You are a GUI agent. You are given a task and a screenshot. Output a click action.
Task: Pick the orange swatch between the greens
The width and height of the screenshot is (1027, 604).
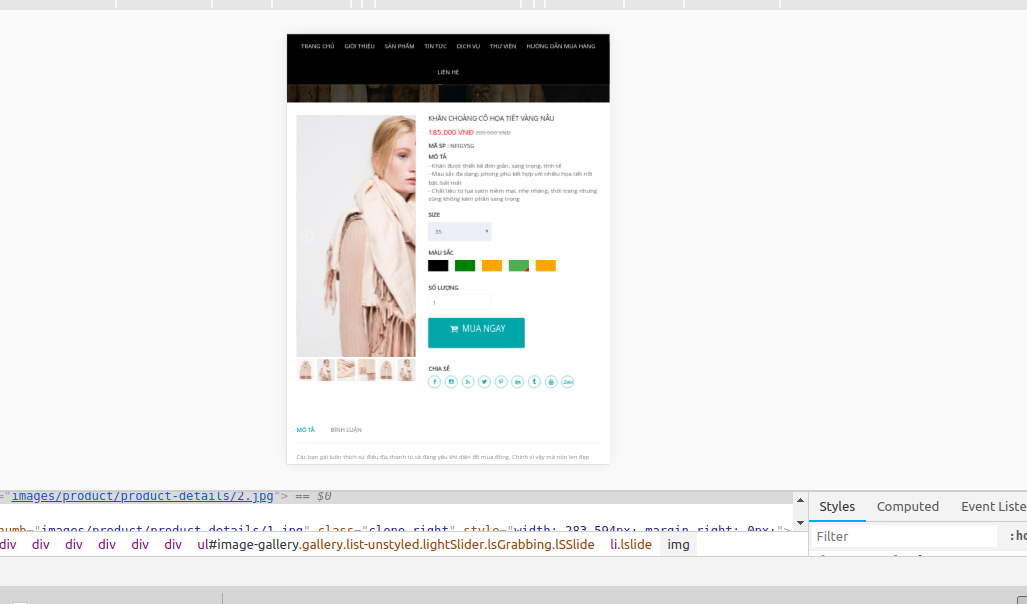[492, 265]
